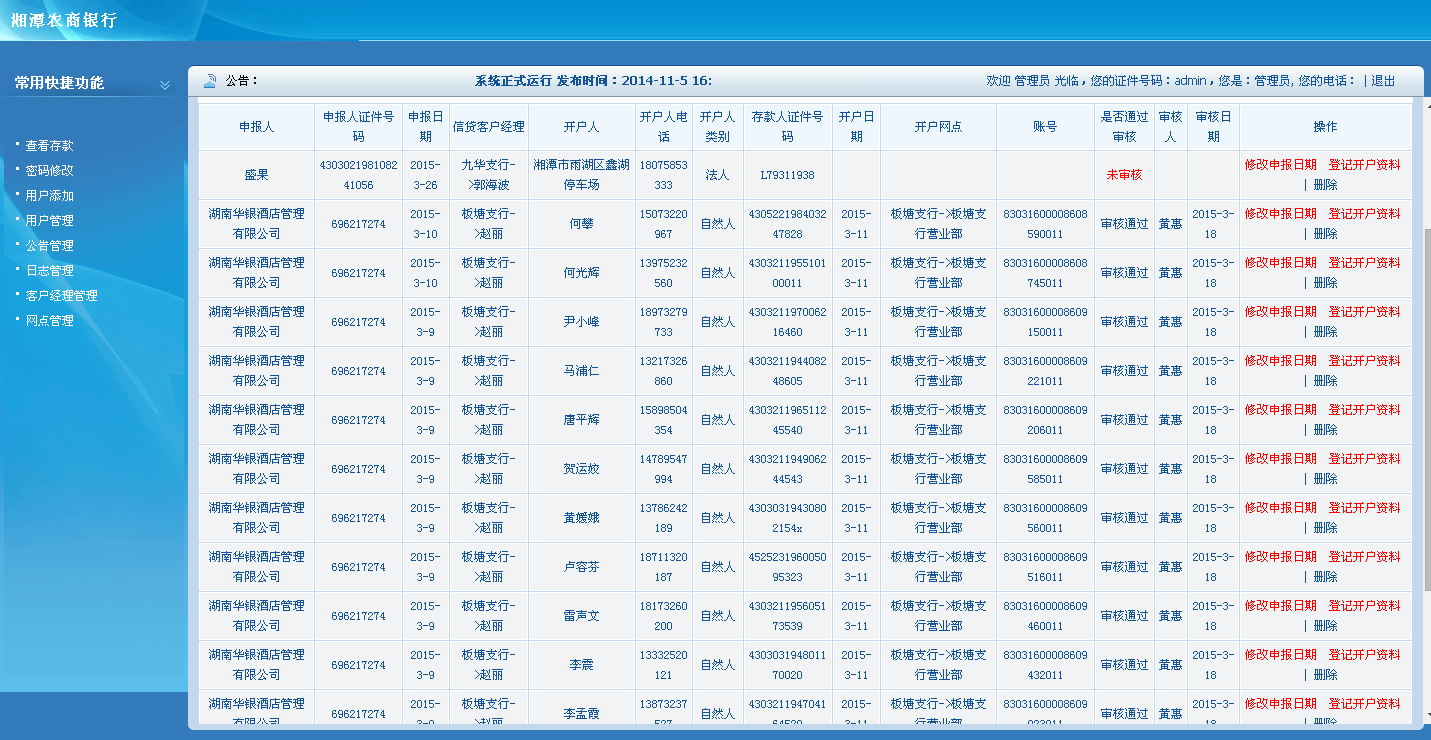
Task: Click the 湘潭农商银行 logo title
Action: (x=63, y=20)
